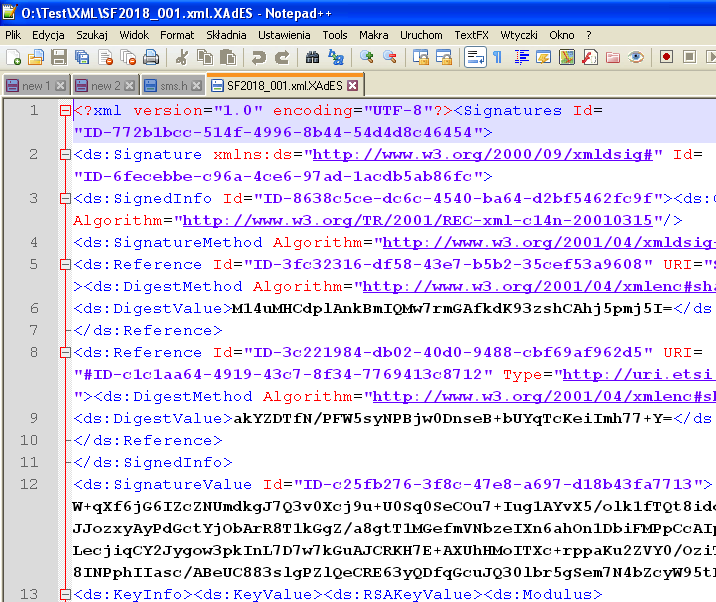Click the </ds:SignedInfo> closing tag text

click(153, 462)
